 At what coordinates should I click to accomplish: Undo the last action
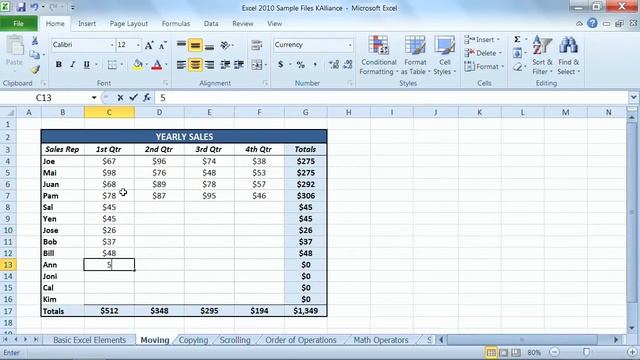coord(34,7)
